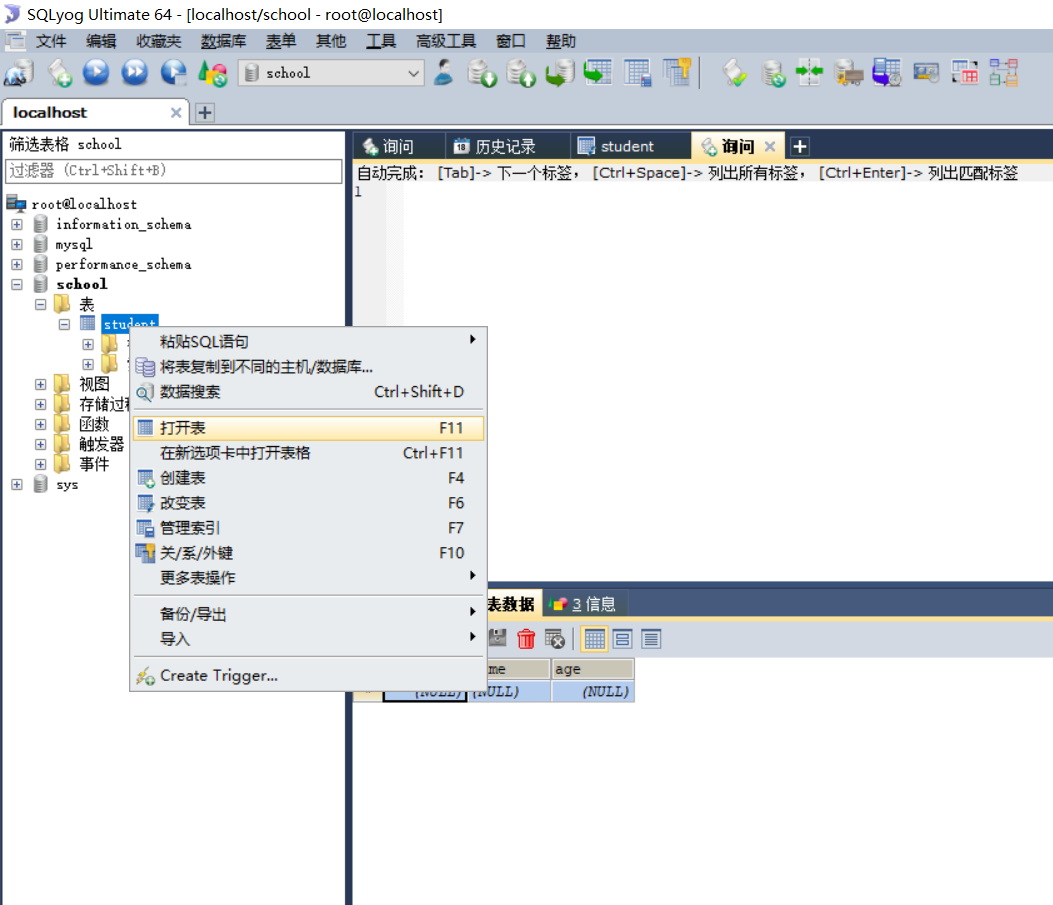Image resolution: width=1053 pixels, height=905 pixels.
Task: Click the format query shapes icon
Action: click(213, 73)
